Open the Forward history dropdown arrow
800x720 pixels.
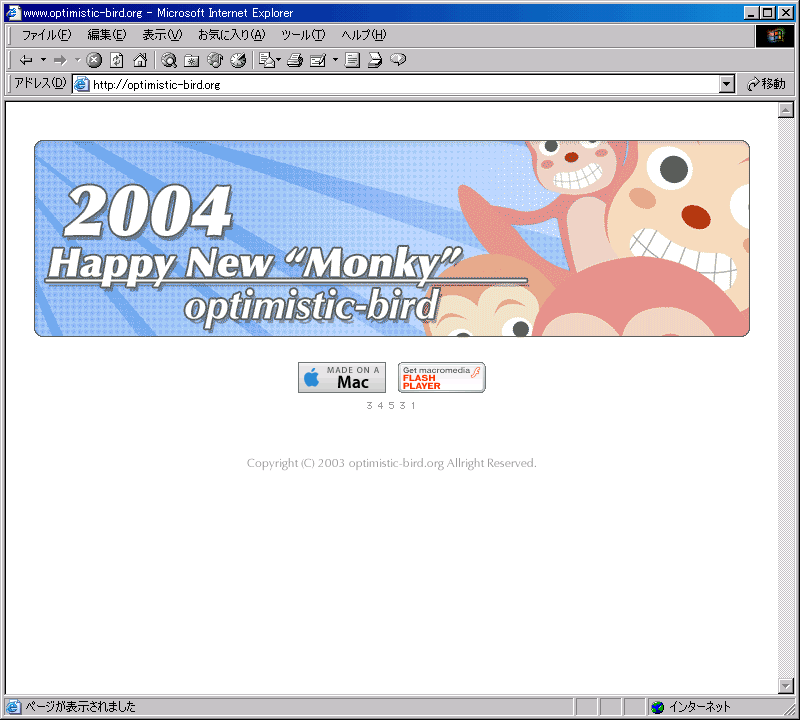pyautogui.click(x=78, y=60)
